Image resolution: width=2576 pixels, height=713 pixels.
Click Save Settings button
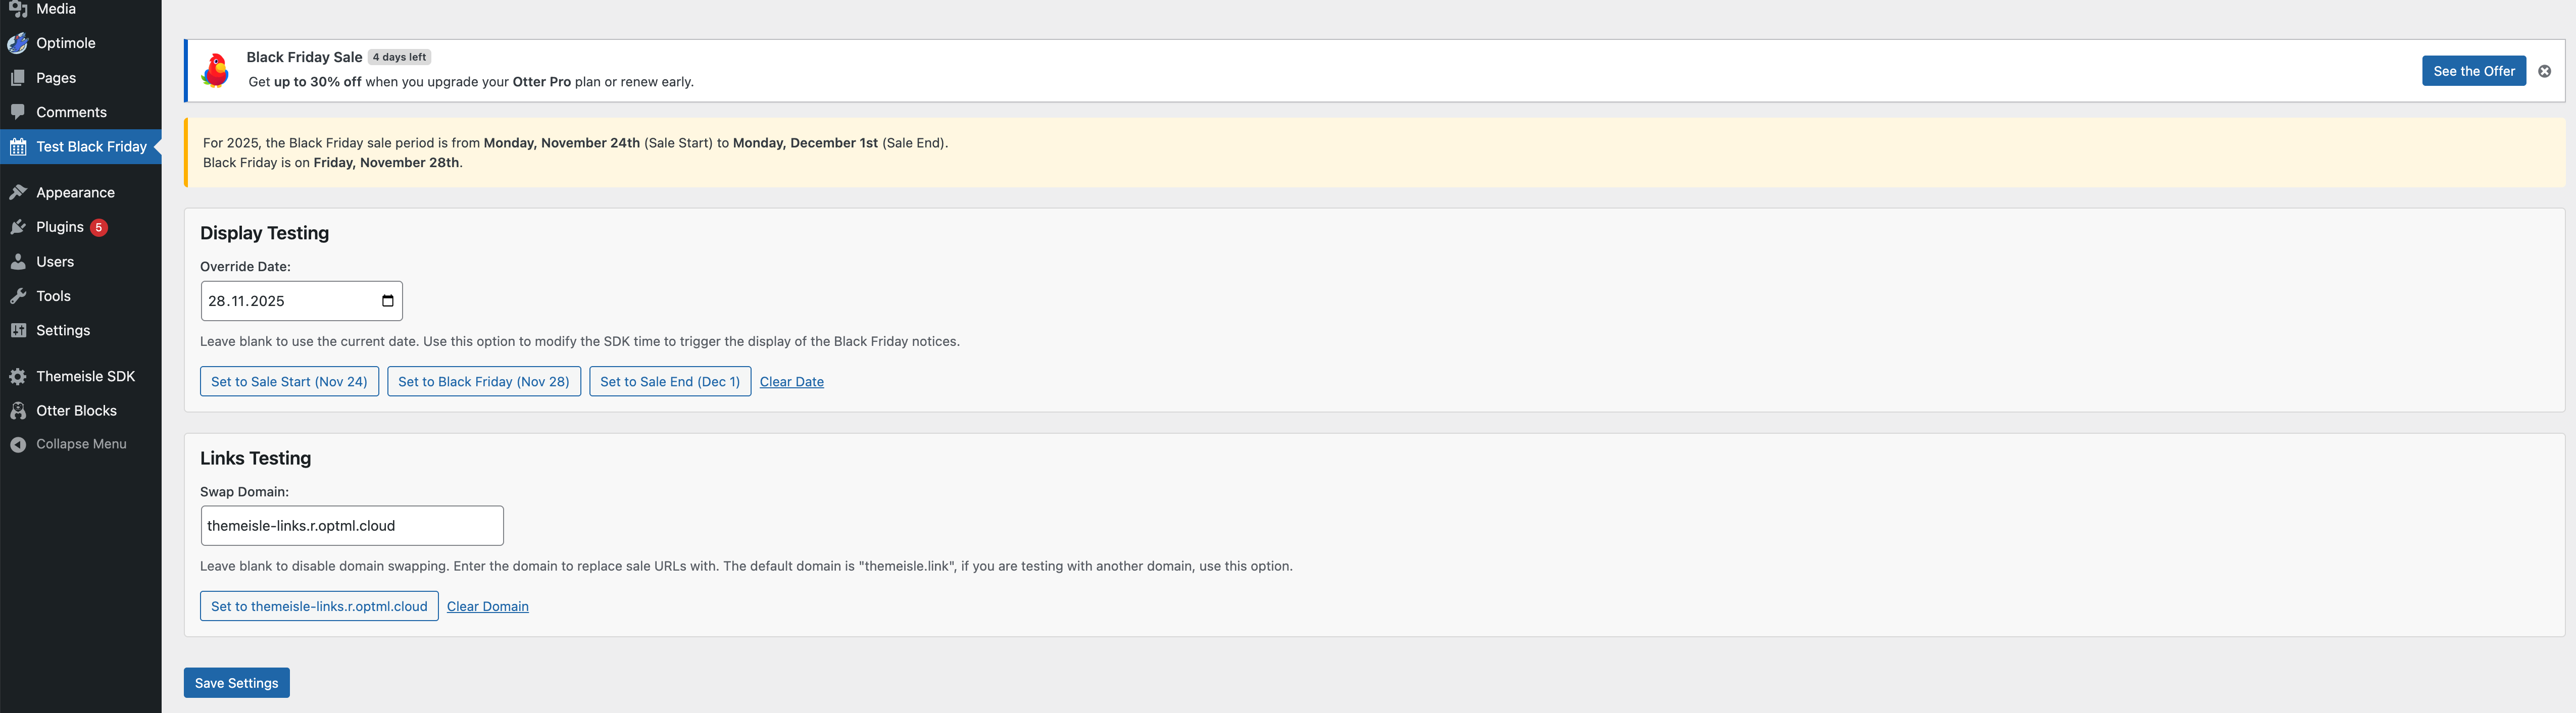click(x=237, y=683)
